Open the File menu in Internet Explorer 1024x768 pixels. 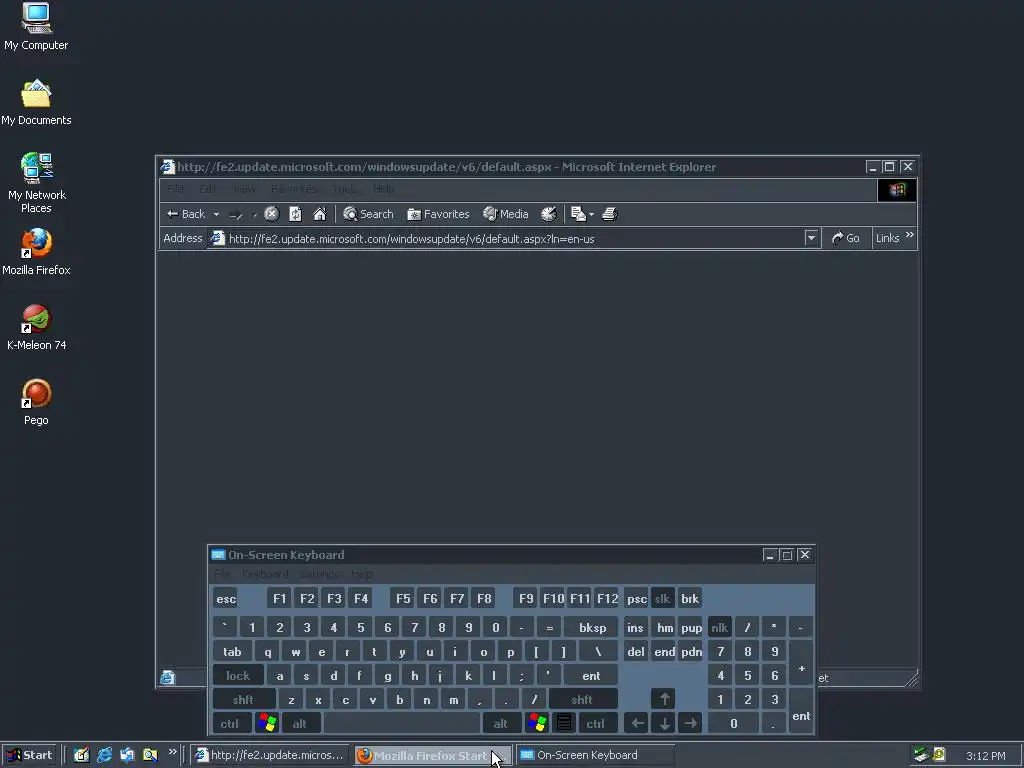point(175,189)
